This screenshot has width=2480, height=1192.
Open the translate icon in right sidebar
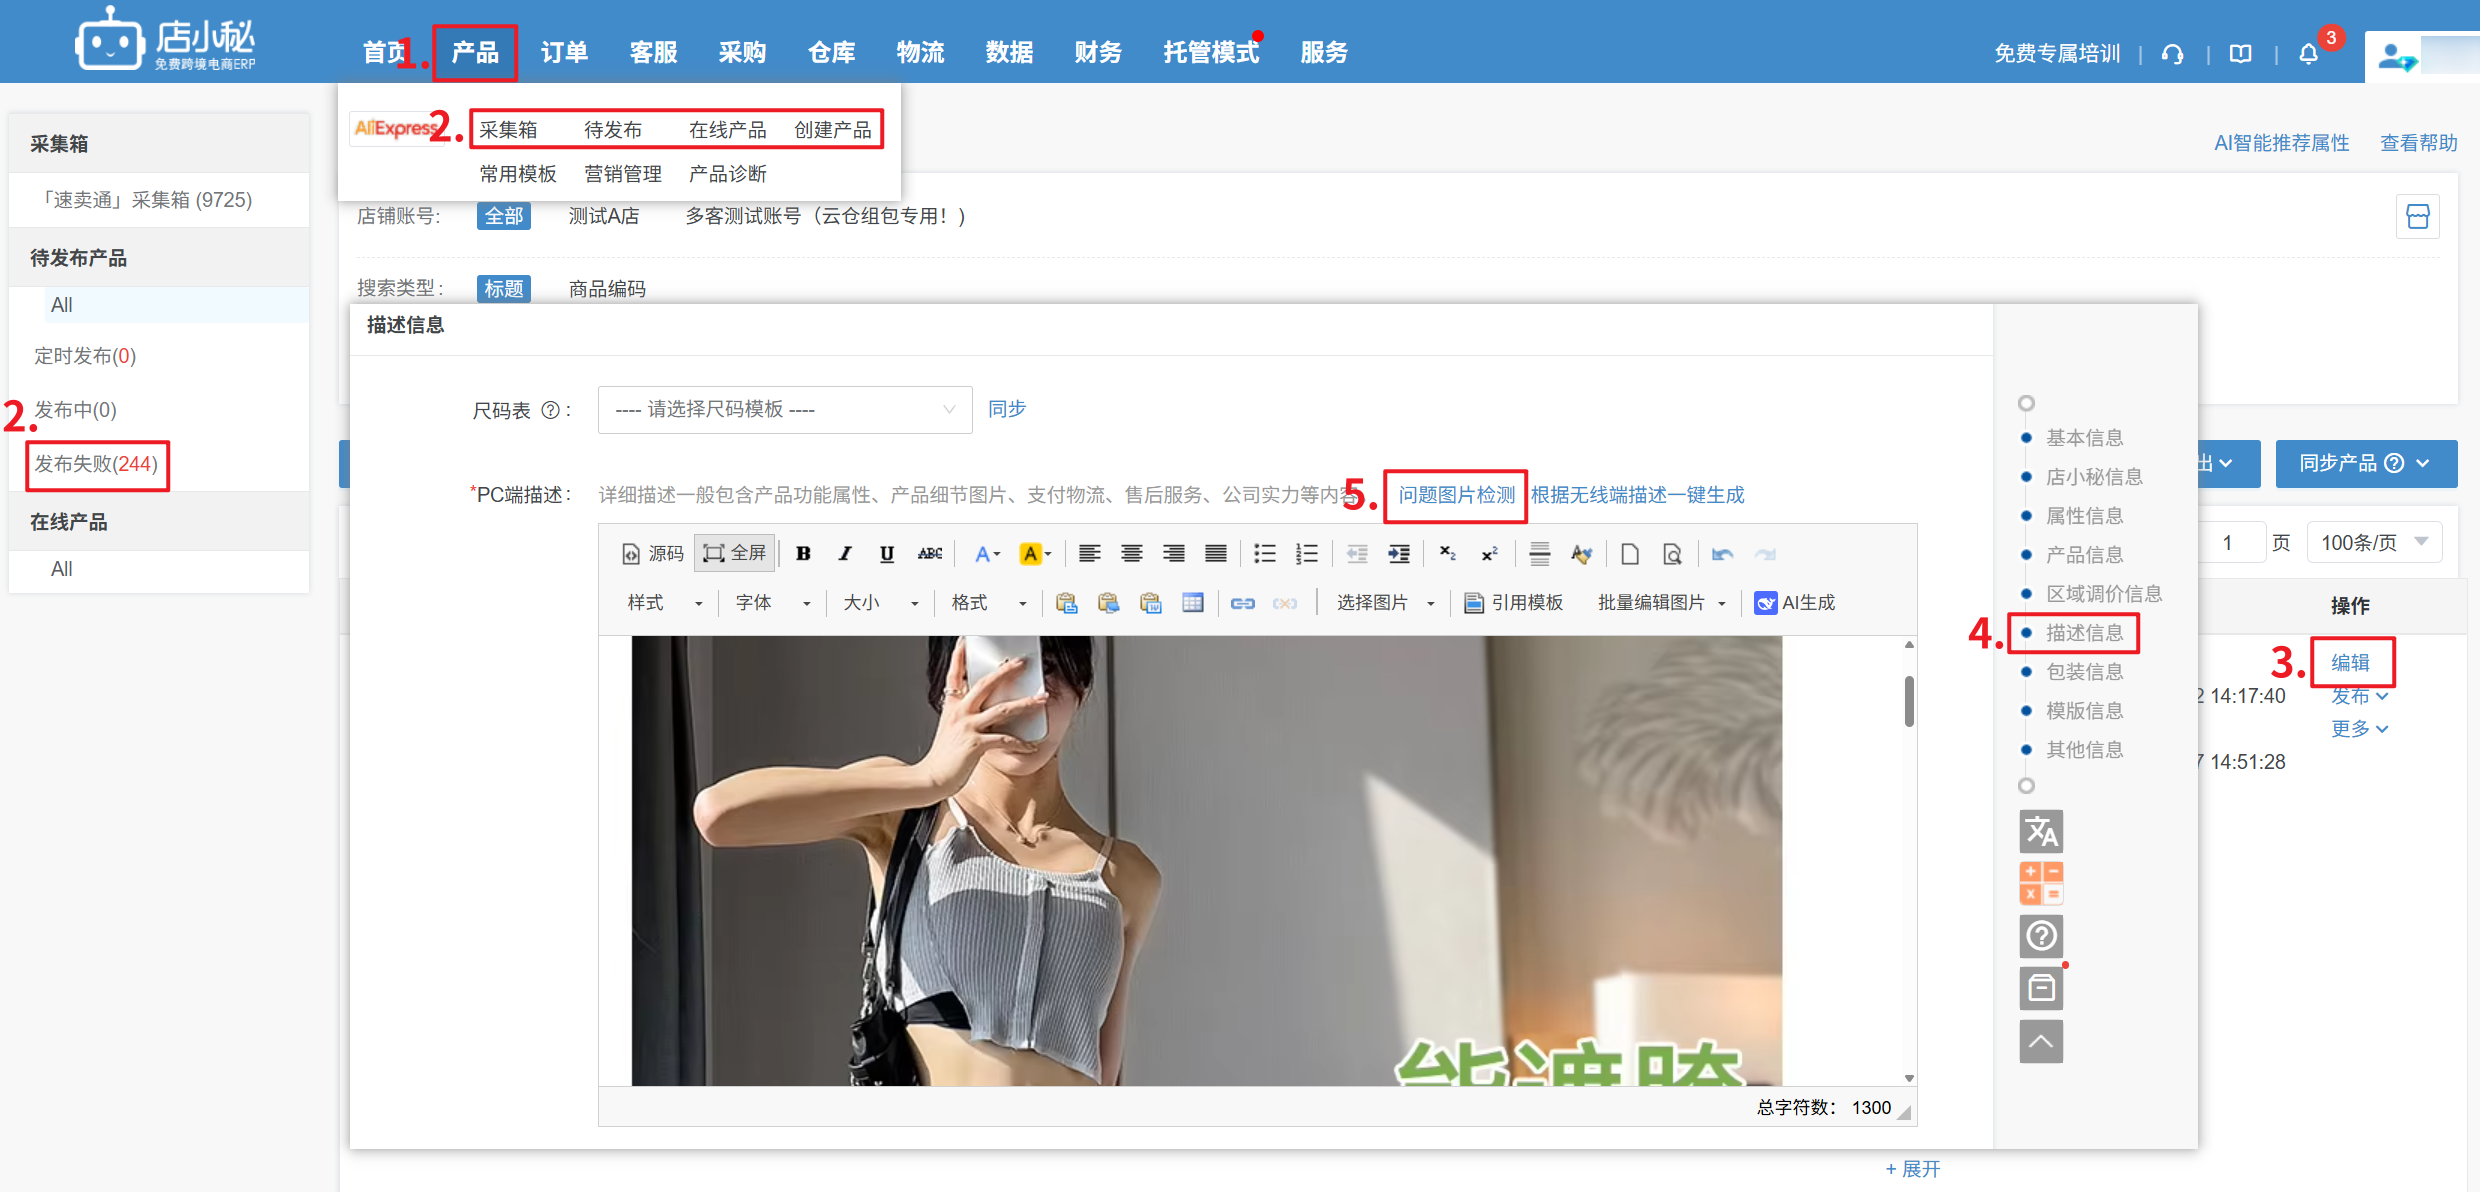pyautogui.click(x=2040, y=830)
